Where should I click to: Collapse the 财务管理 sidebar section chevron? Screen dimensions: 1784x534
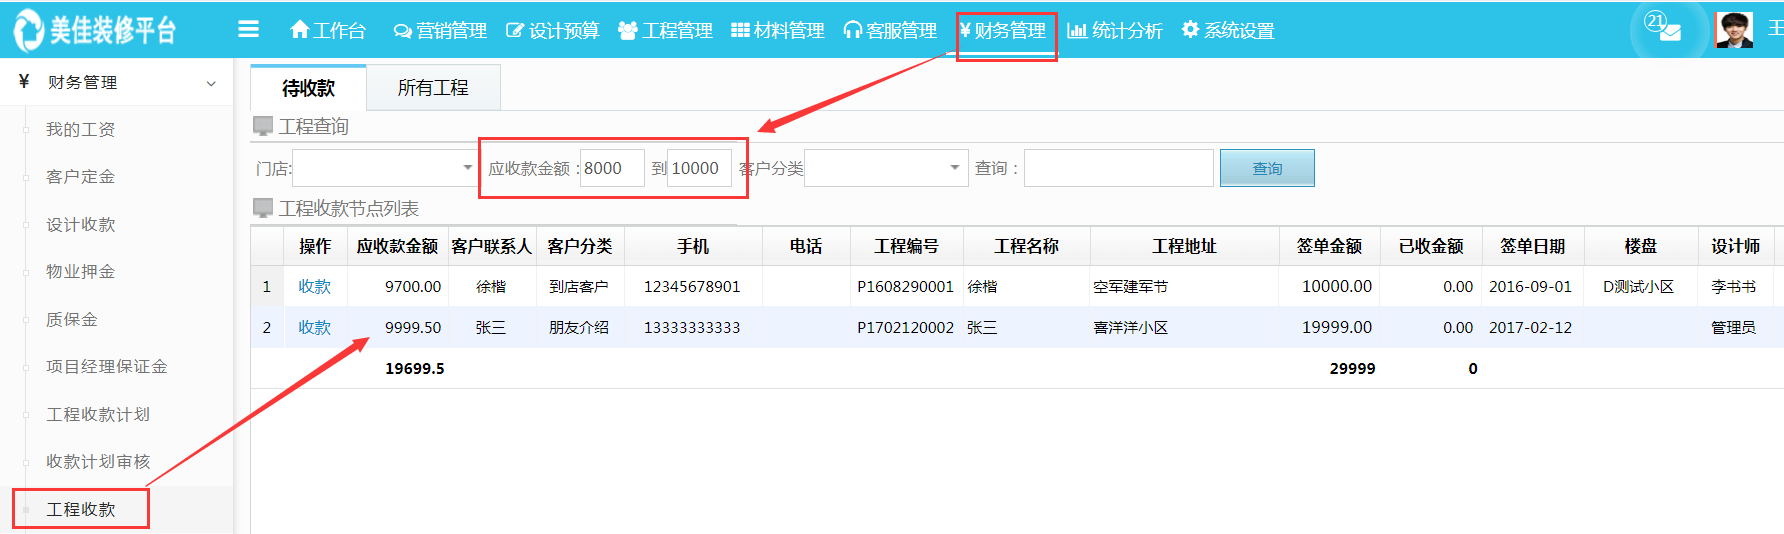(x=211, y=83)
